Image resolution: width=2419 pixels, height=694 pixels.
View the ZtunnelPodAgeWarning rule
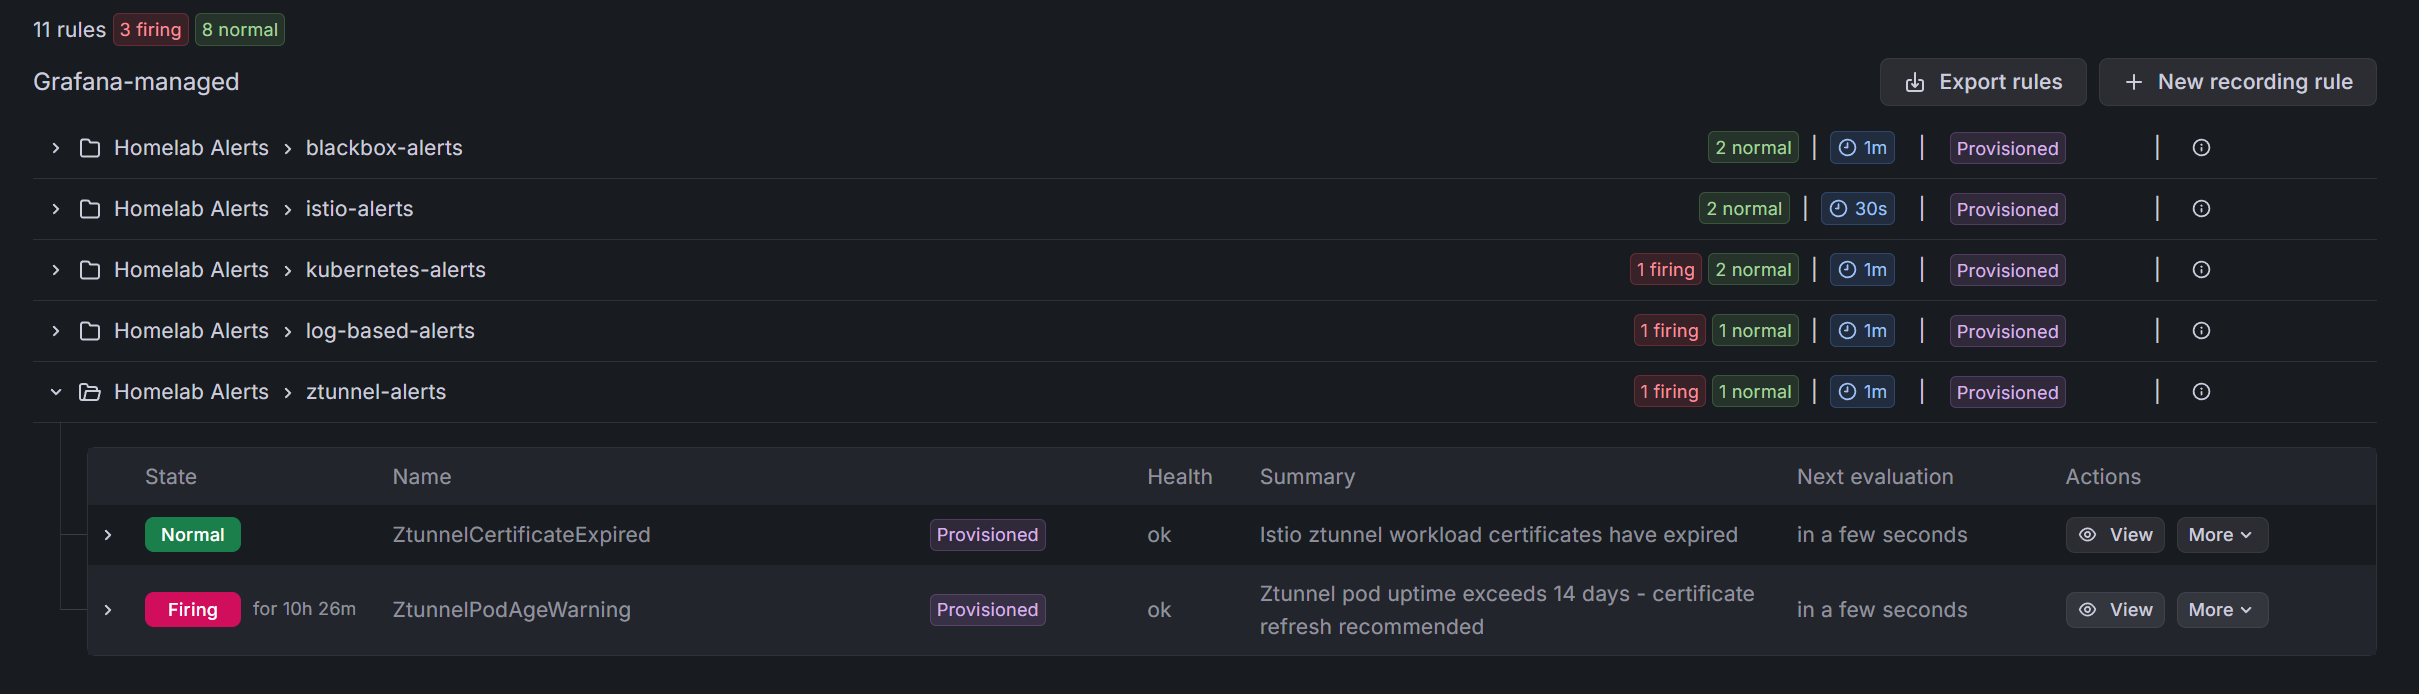coord(2115,610)
